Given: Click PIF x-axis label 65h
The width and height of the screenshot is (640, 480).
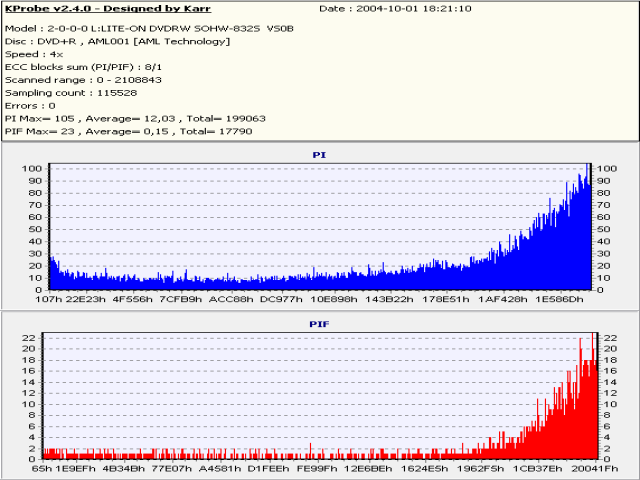Looking at the screenshot, I should tap(42, 469).
